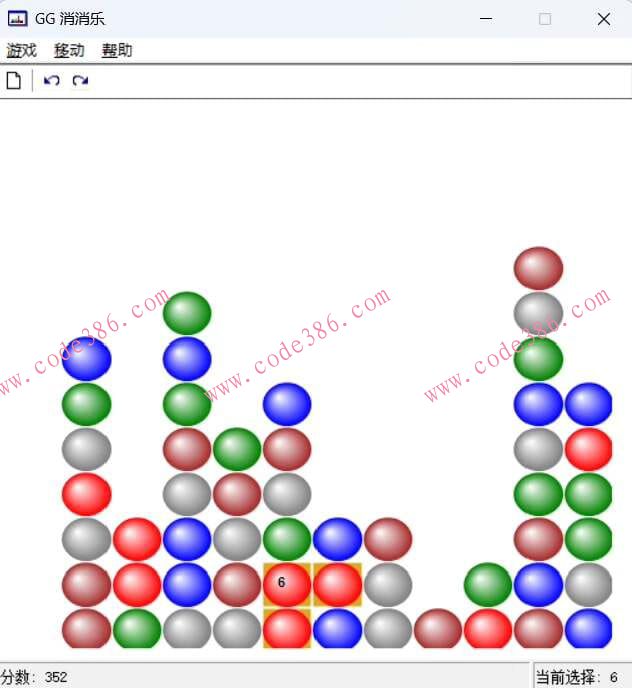This screenshot has width=632, height=688.
Task: Click the blue ball topping the leftmost column
Action: (86, 359)
